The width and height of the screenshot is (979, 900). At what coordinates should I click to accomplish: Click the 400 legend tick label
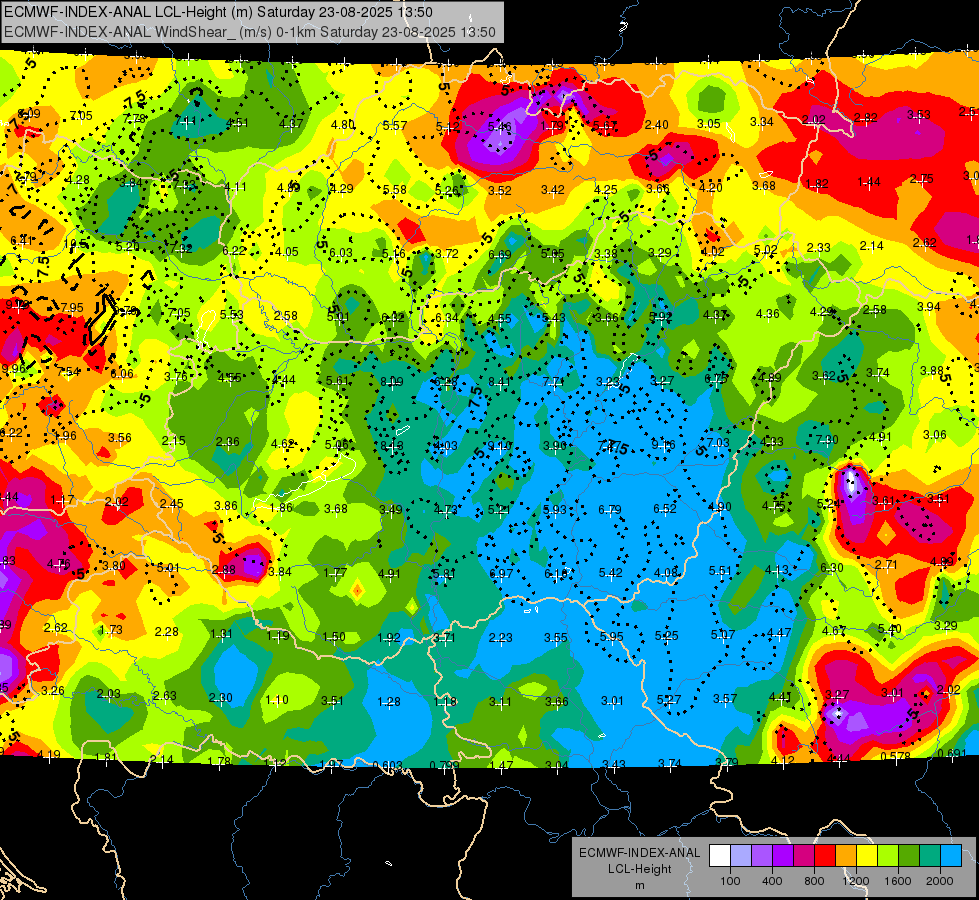click(x=772, y=881)
